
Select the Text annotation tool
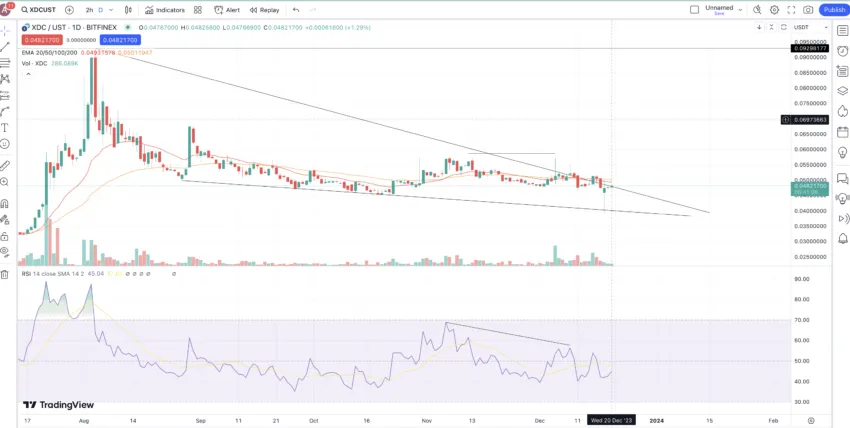tap(5, 128)
